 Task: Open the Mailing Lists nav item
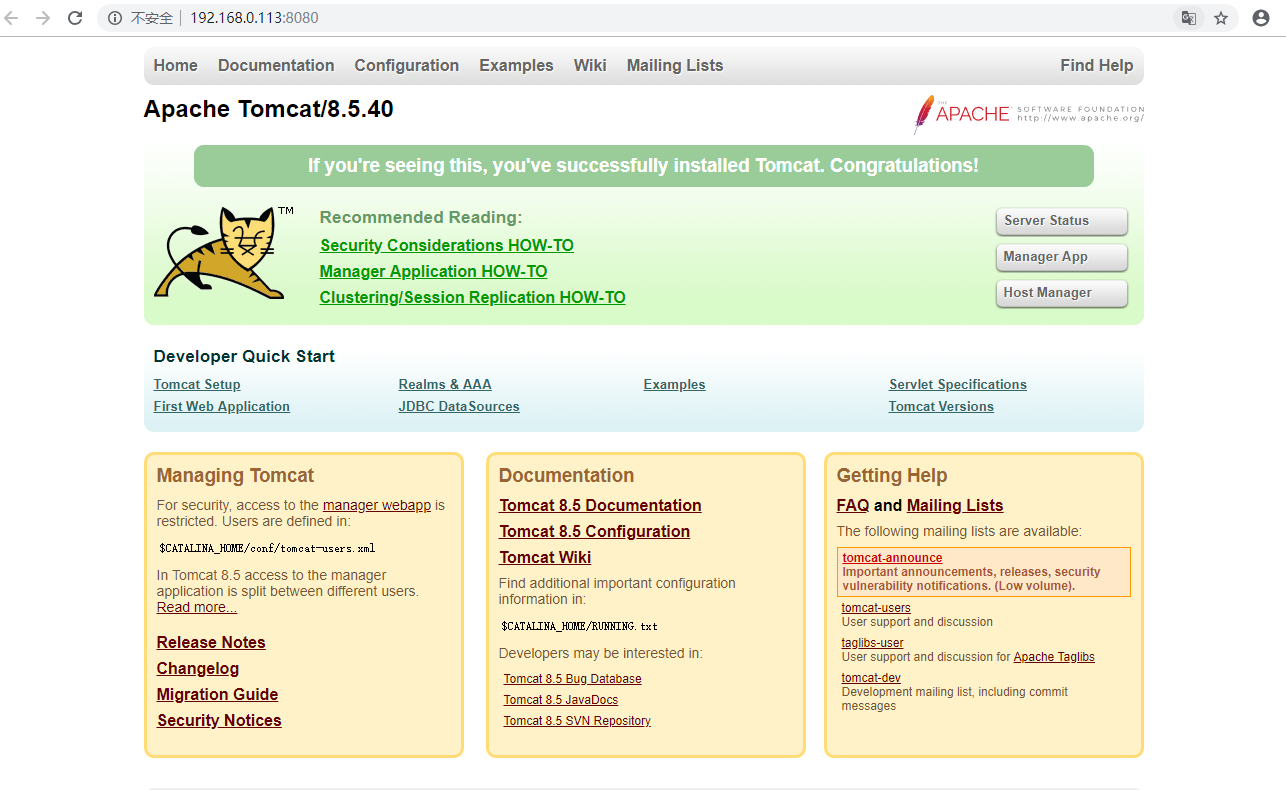click(675, 66)
